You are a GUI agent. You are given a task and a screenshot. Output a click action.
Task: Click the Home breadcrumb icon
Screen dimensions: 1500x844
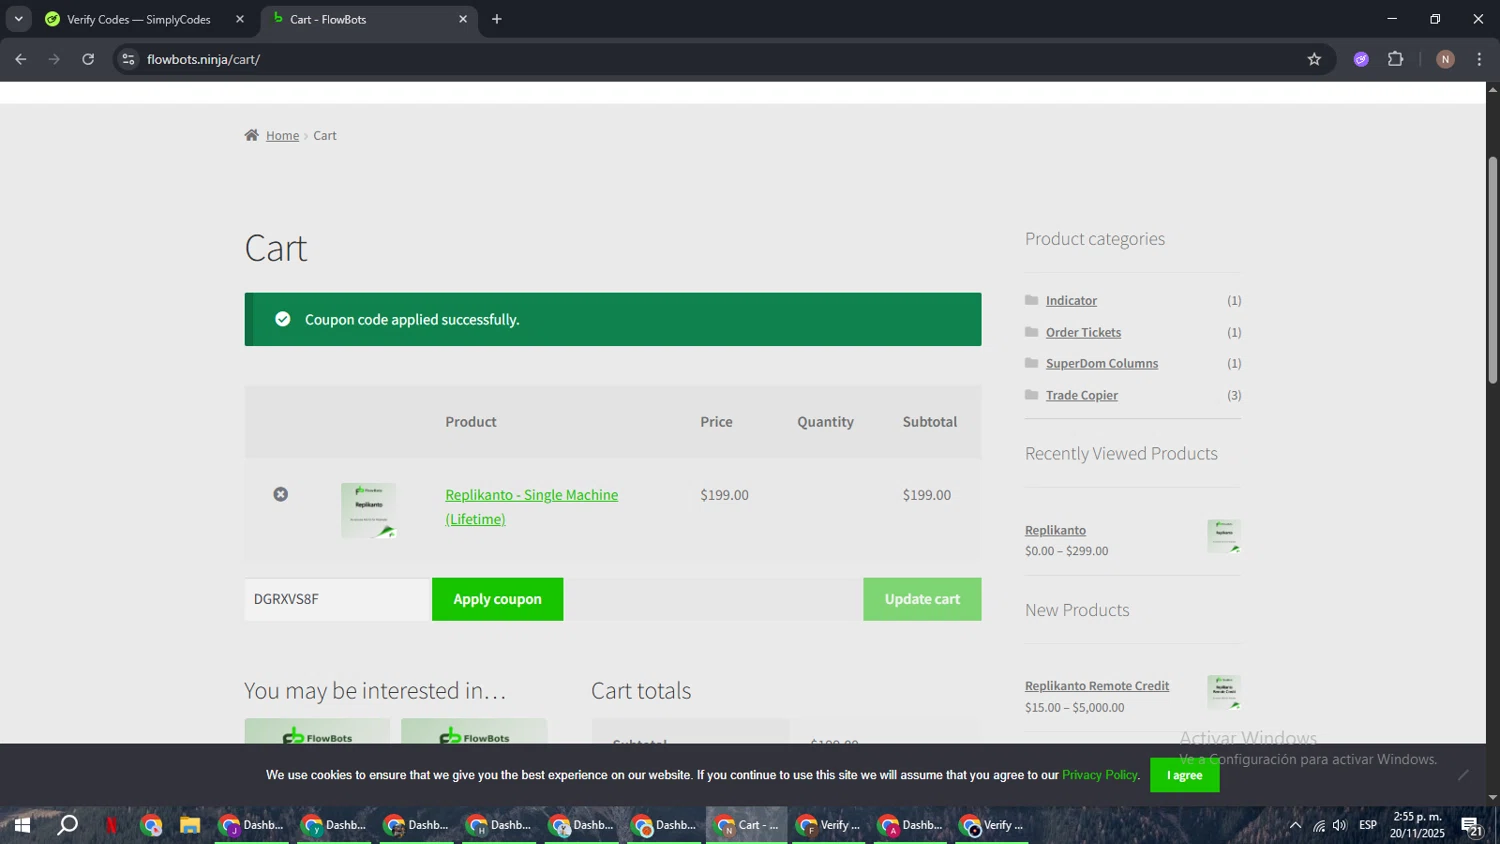[252, 135]
